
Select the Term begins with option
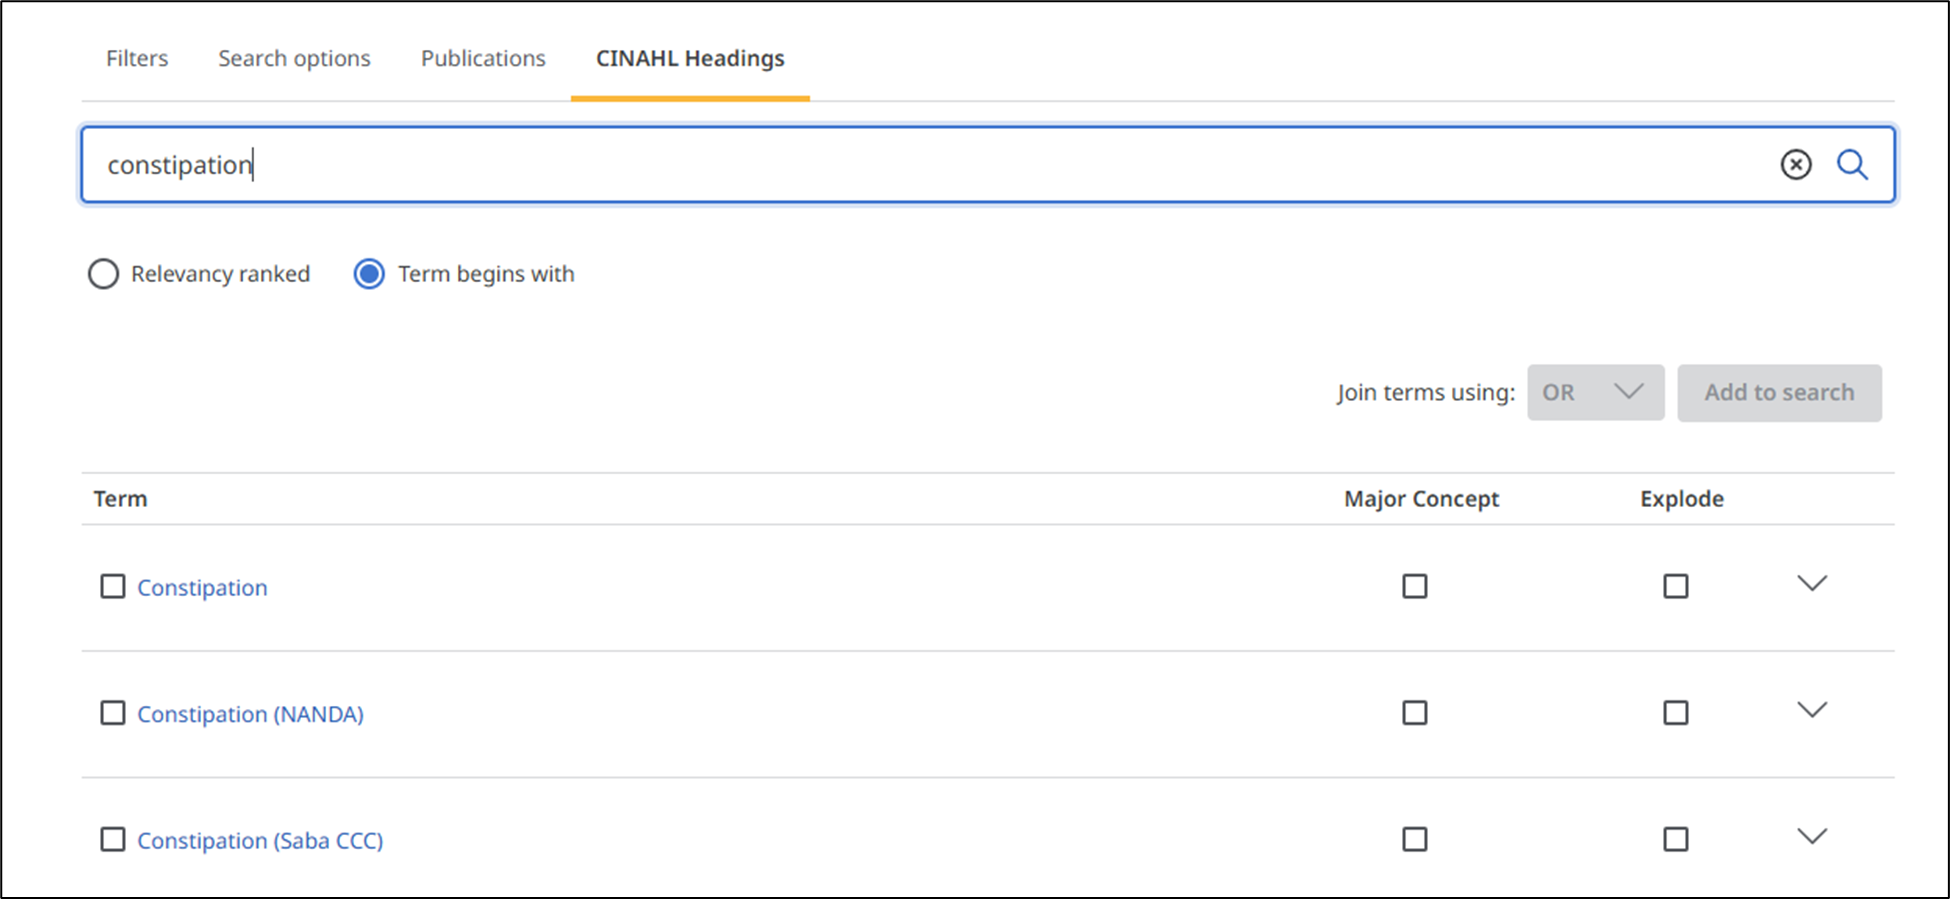tap(369, 274)
